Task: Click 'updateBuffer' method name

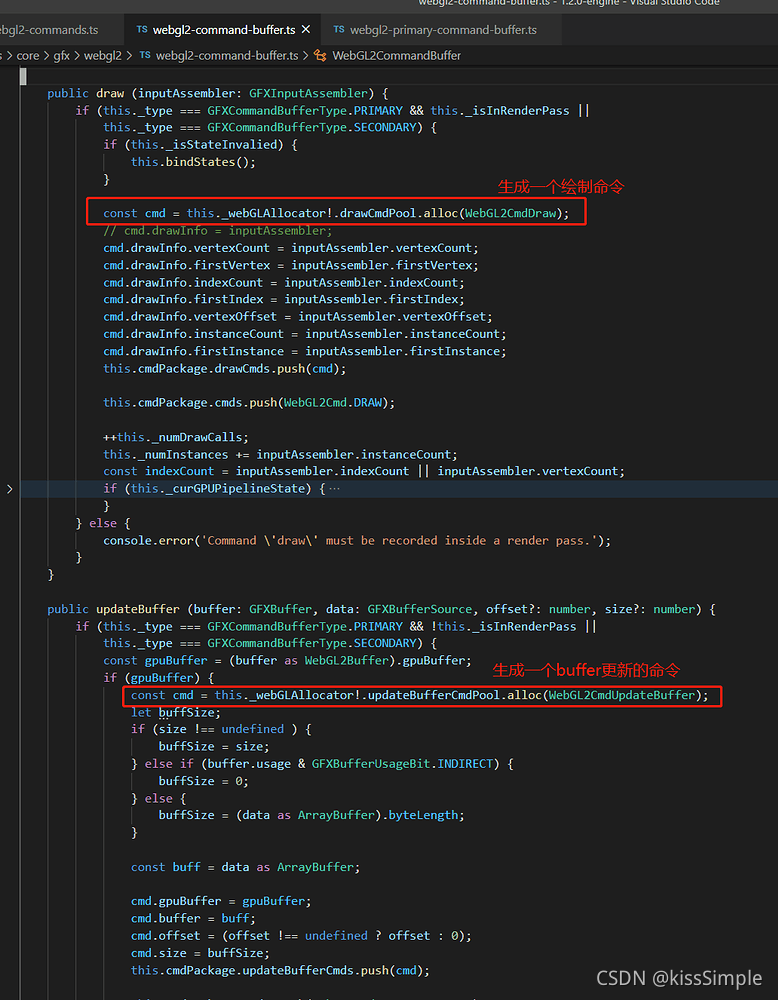Action: [x=138, y=610]
